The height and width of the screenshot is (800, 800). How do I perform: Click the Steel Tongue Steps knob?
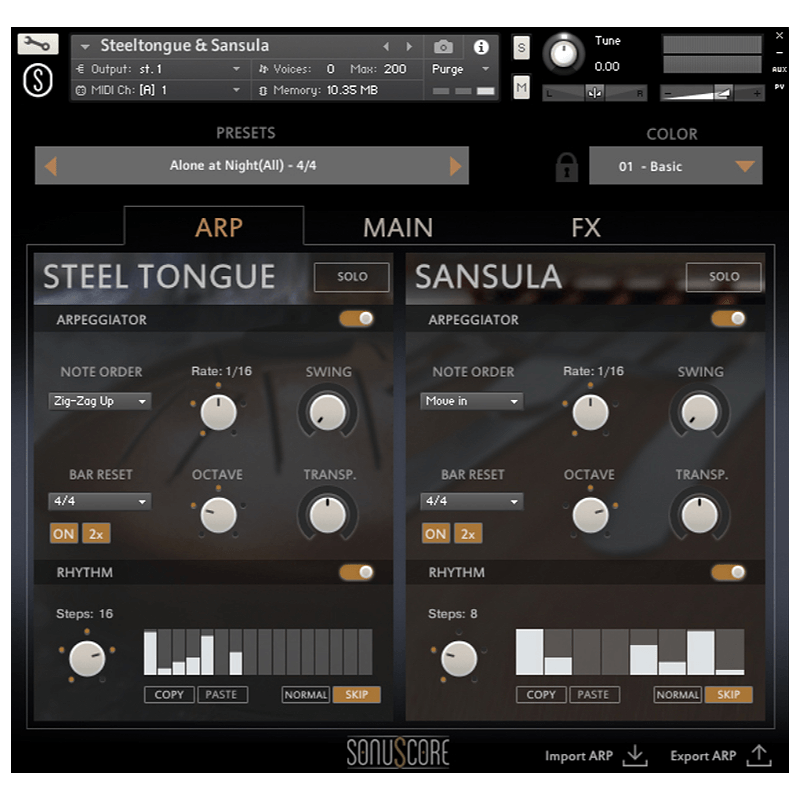click(87, 659)
